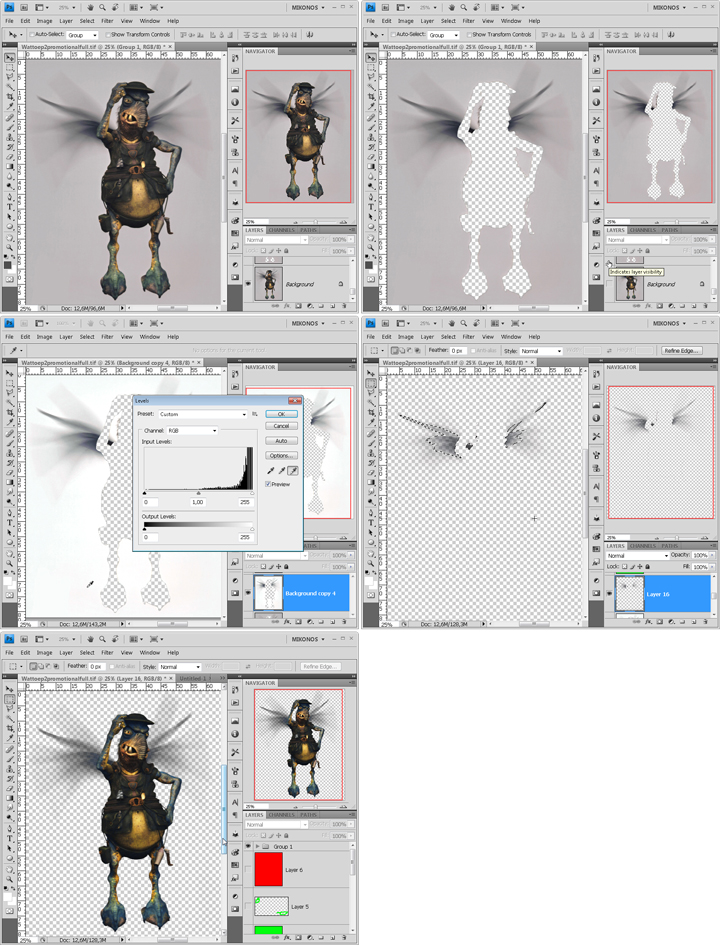
Task: Click the trash icon below Layer 16 in layers panel
Action: 706,621
